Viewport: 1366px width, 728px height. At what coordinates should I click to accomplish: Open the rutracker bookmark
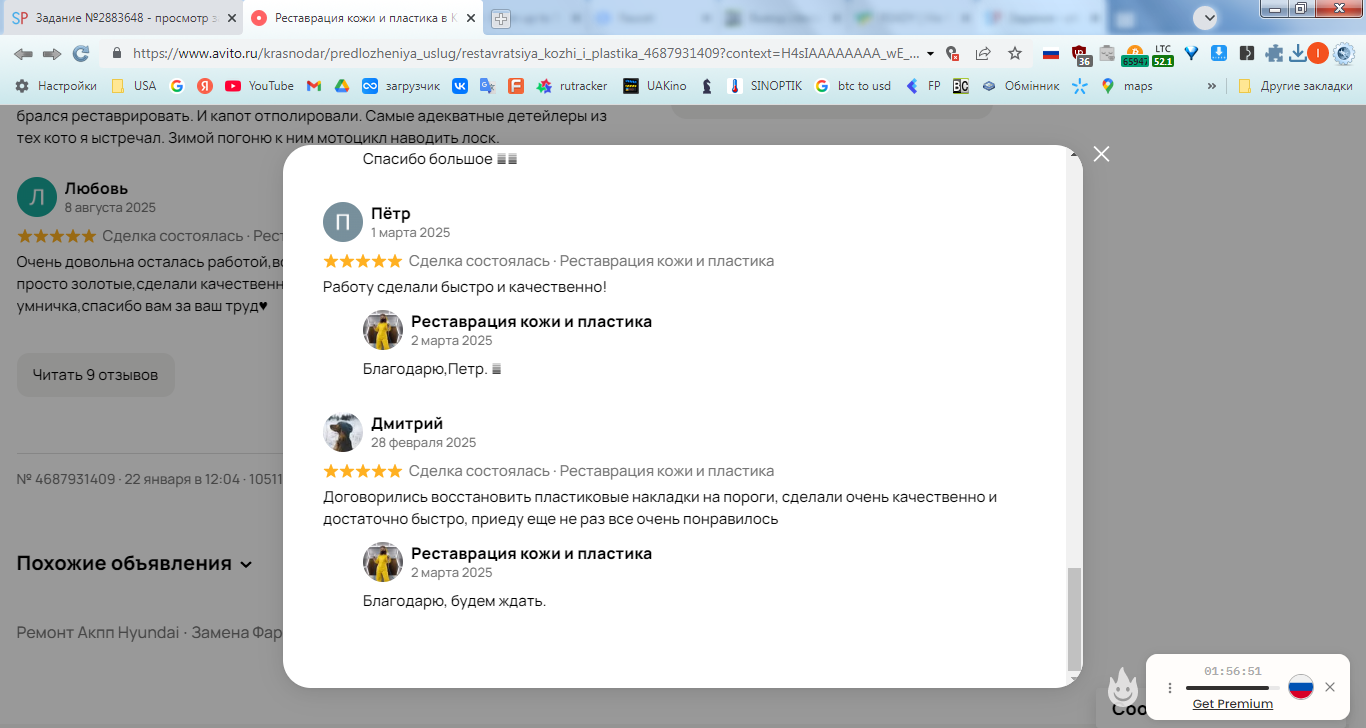(572, 86)
